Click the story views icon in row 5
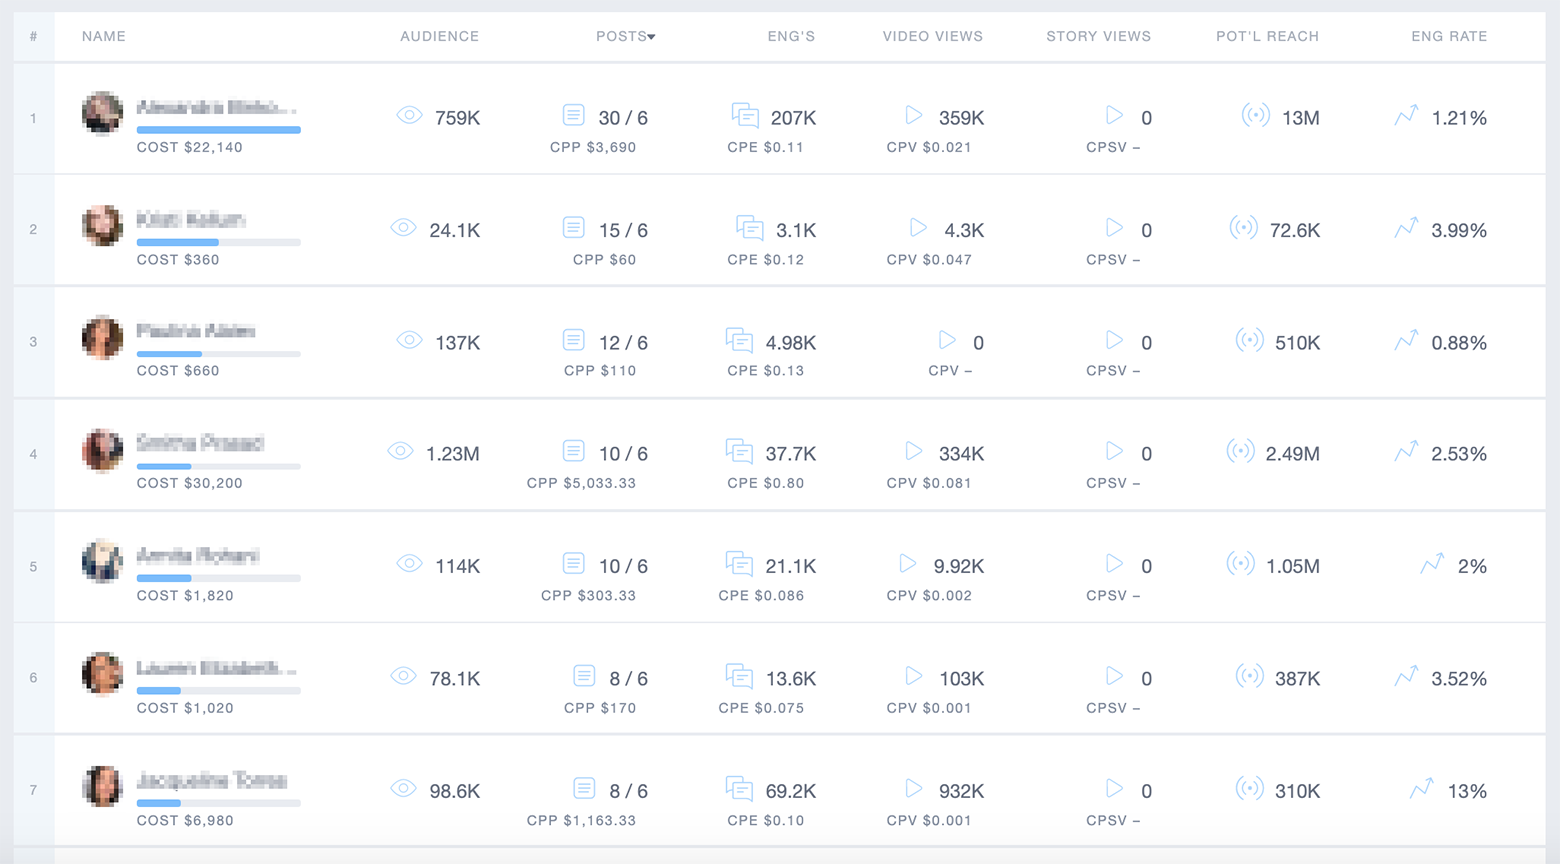1560x864 pixels. click(1114, 564)
